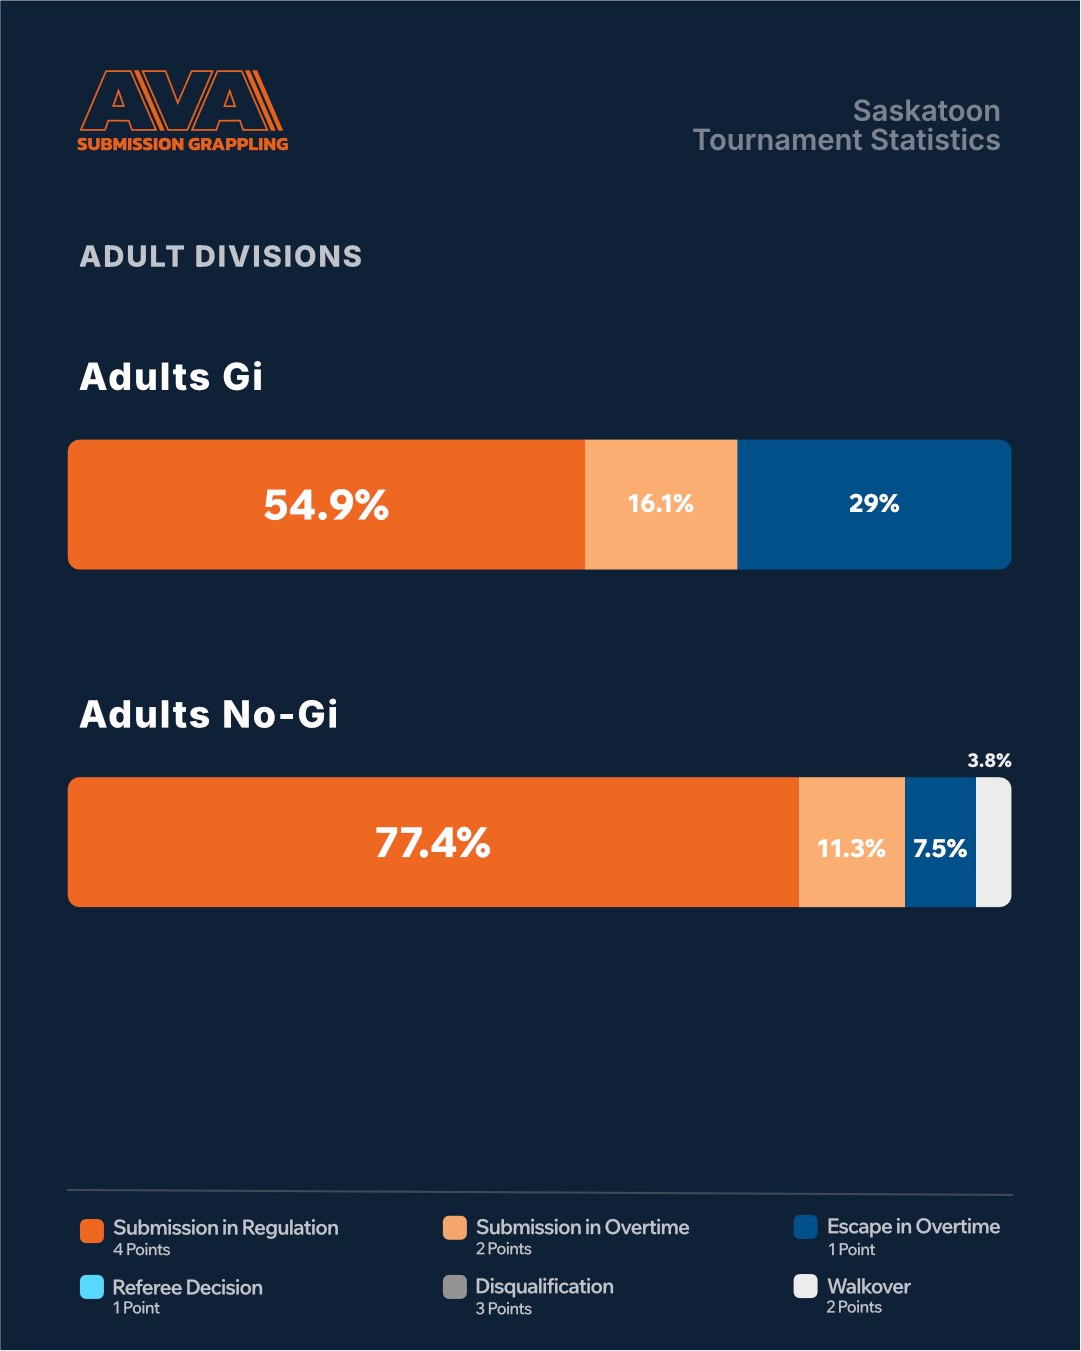The image size is (1081, 1351).
Task: Select the 16.1% segment of Adults Gi bar
Action: click(x=661, y=504)
